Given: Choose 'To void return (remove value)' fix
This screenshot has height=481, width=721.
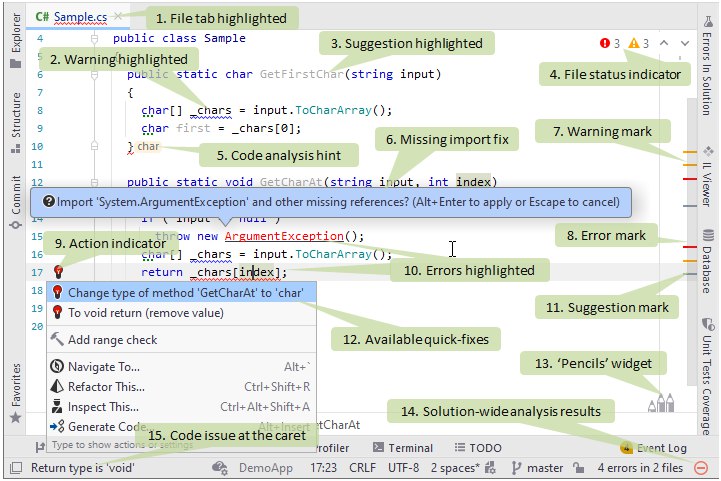Looking at the screenshot, I should [181, 313].
